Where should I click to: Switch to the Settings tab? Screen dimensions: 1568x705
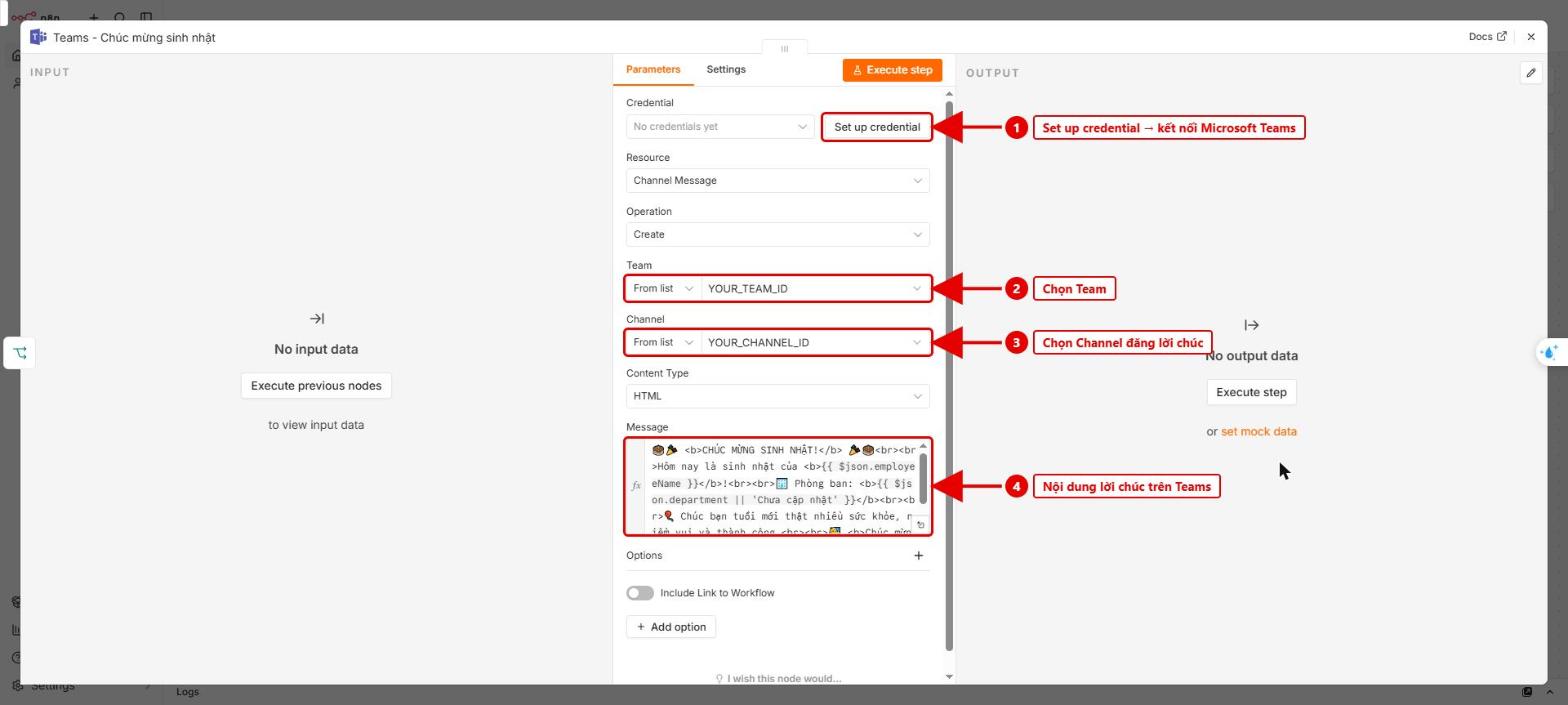pos(726,69)
